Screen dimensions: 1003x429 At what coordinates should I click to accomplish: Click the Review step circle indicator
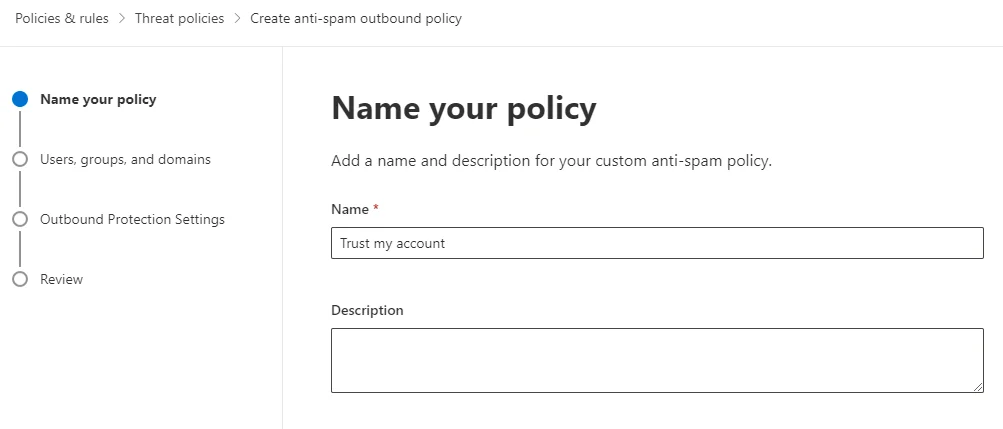pos(20,279)
